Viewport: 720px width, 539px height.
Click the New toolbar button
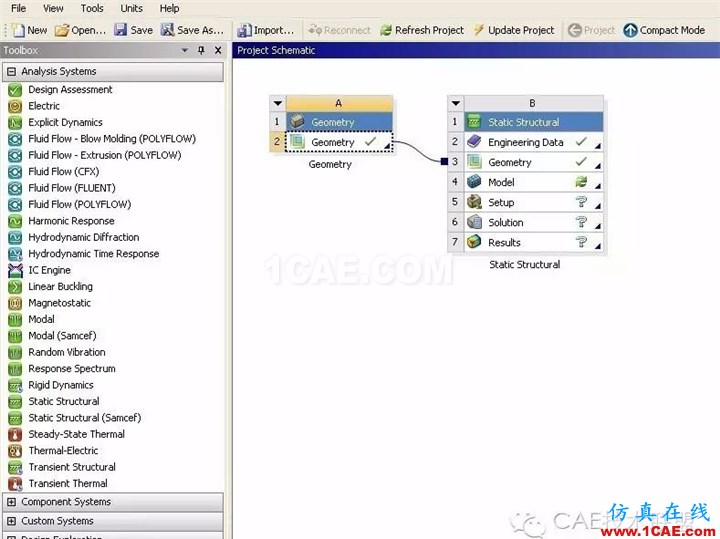(x=30, y=30)
